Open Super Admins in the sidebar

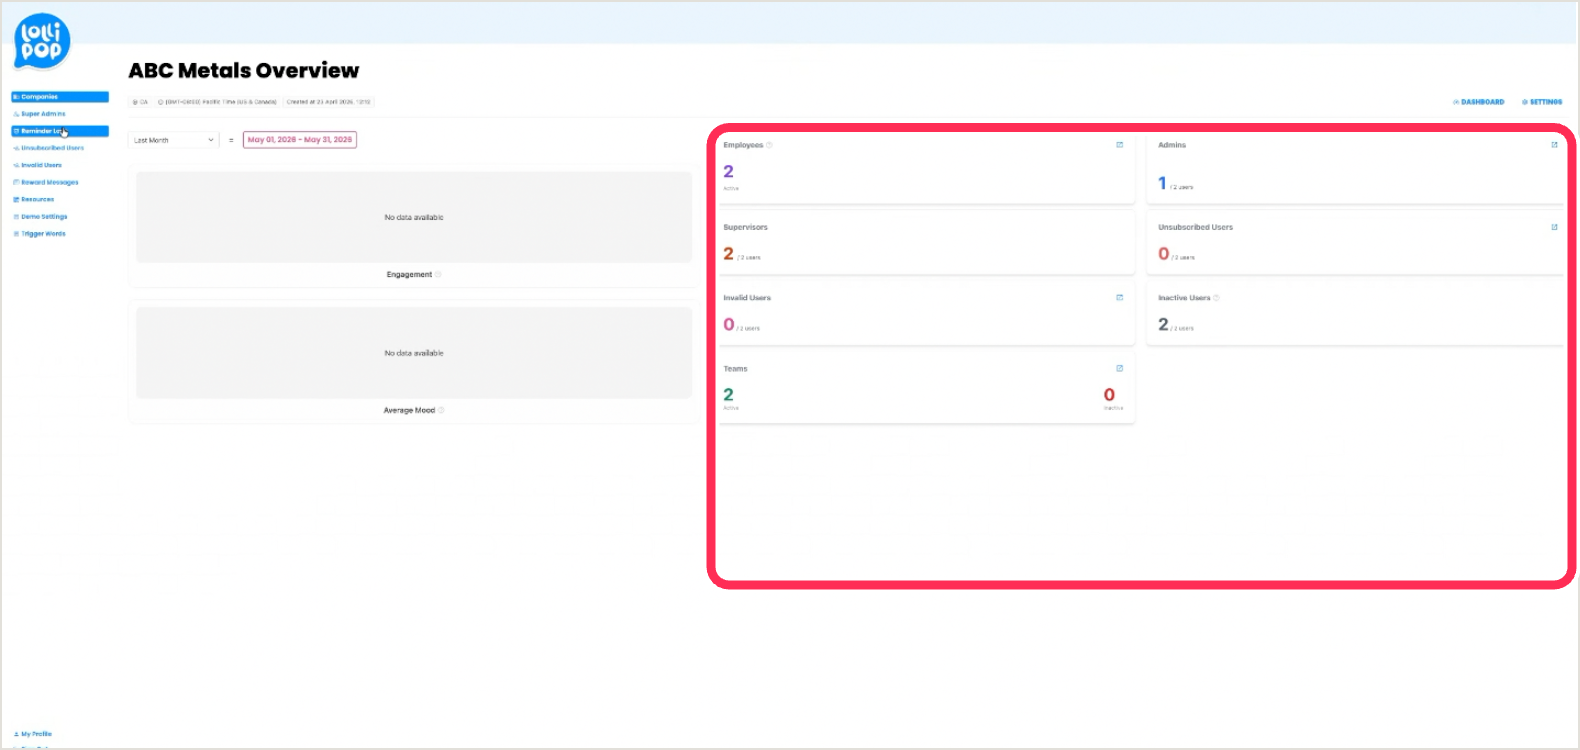40,114
